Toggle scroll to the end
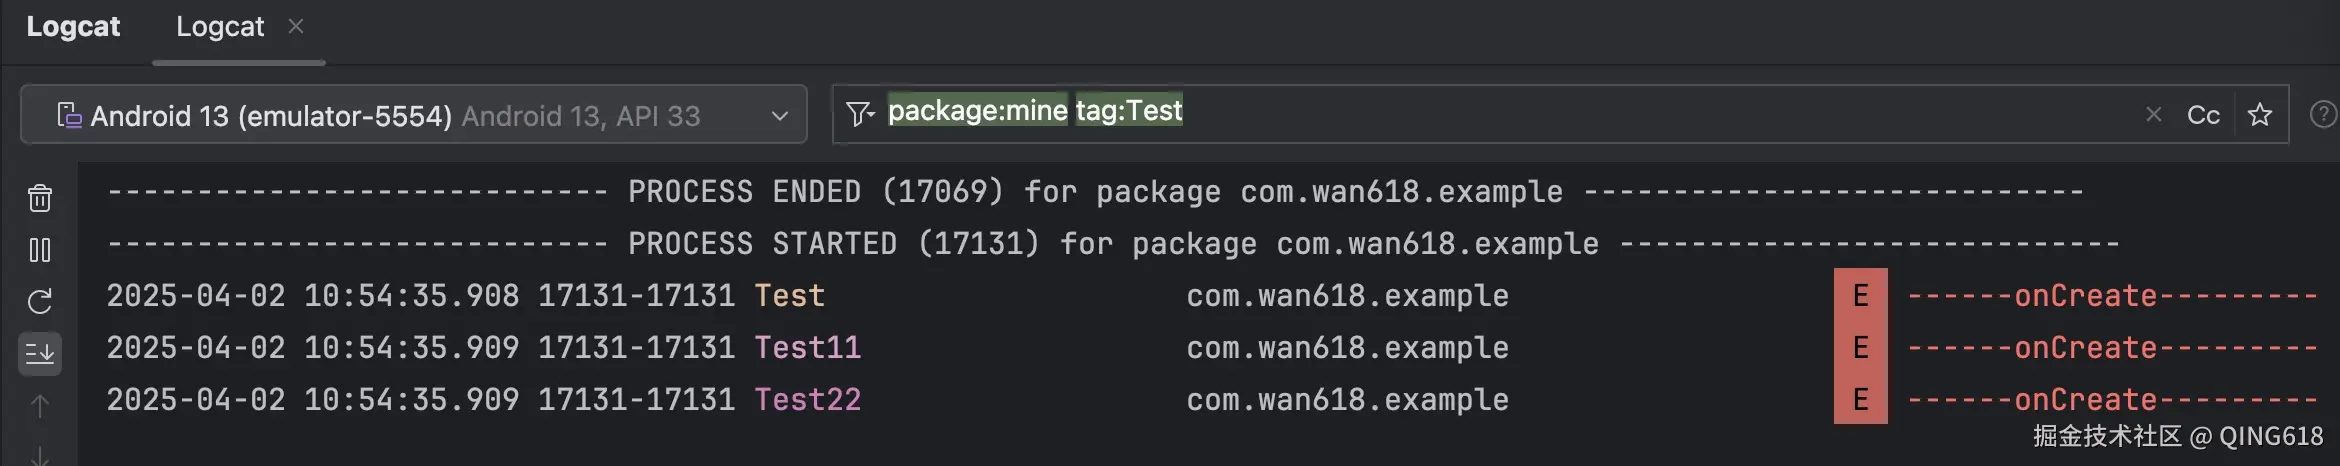2340x466 pixels. coord(40,354)
